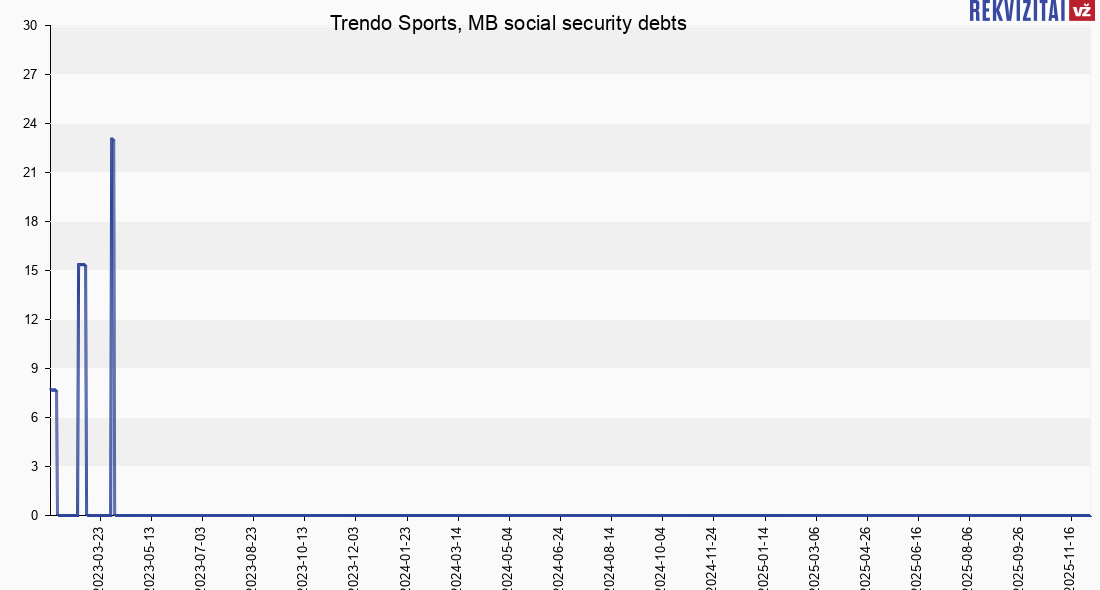
Task: Click the red VŽ logo badge
Action: [x=1081, y=11]
